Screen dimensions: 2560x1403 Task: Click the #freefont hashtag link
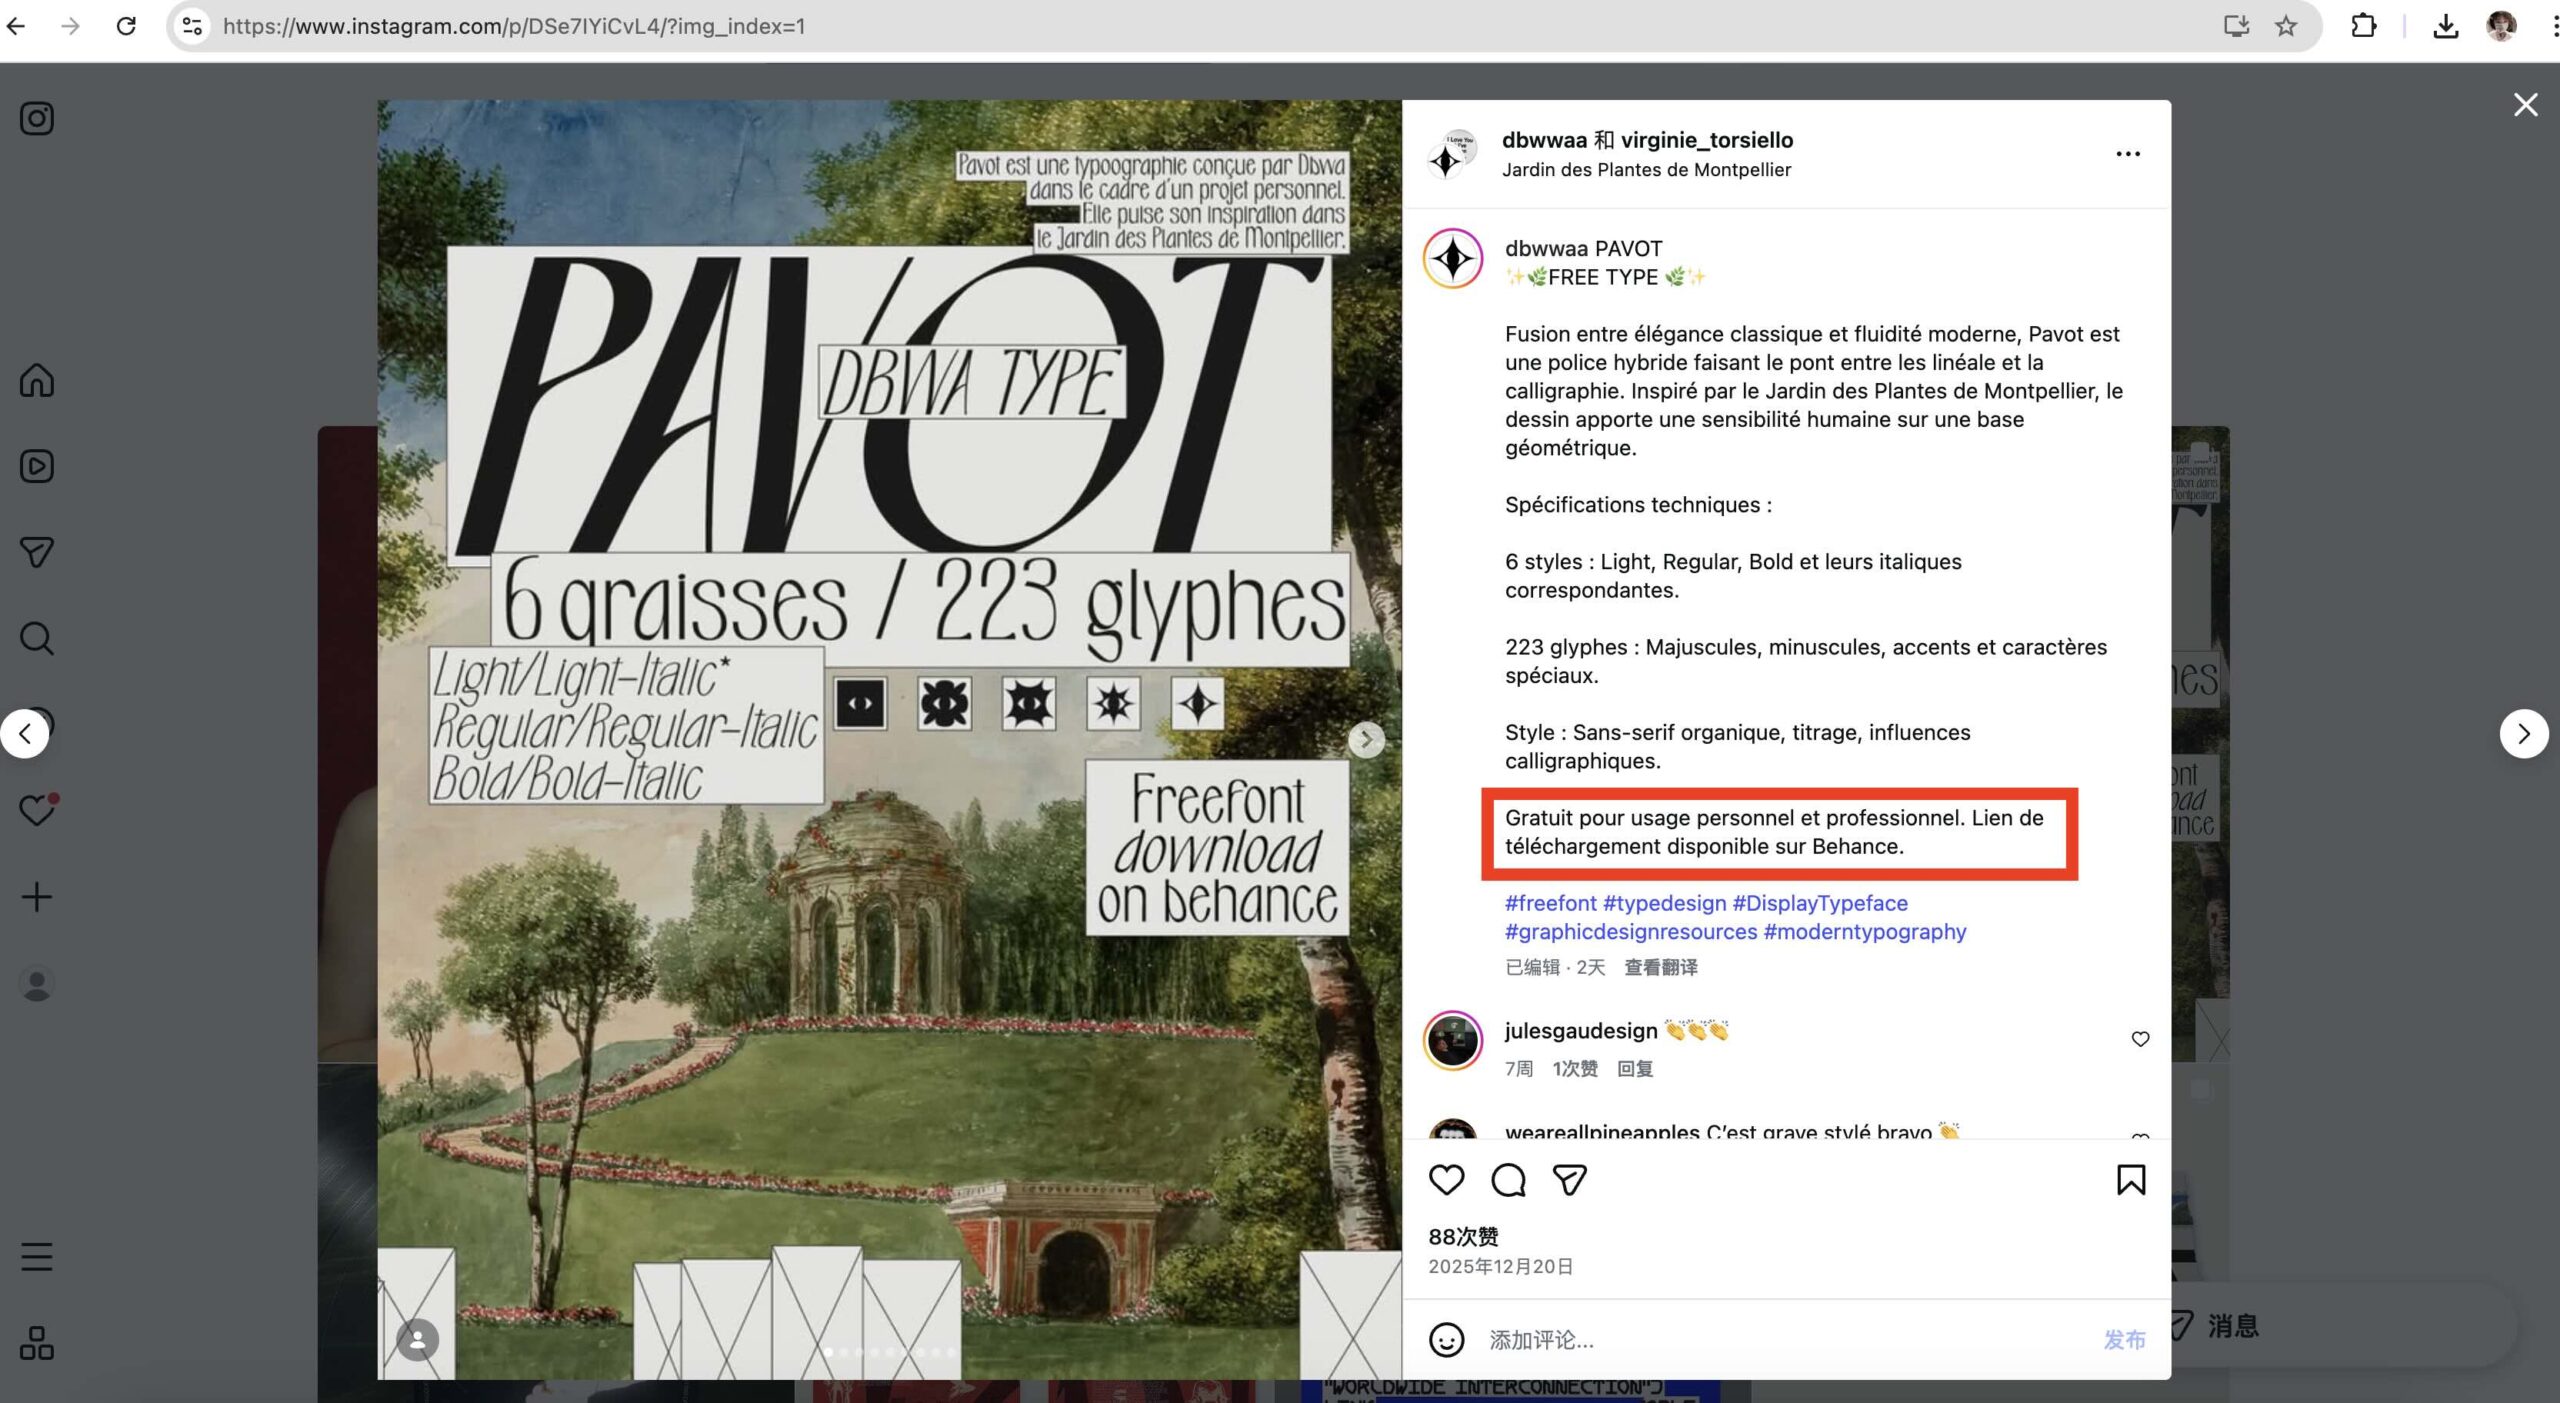click(x=1551, y=903)
